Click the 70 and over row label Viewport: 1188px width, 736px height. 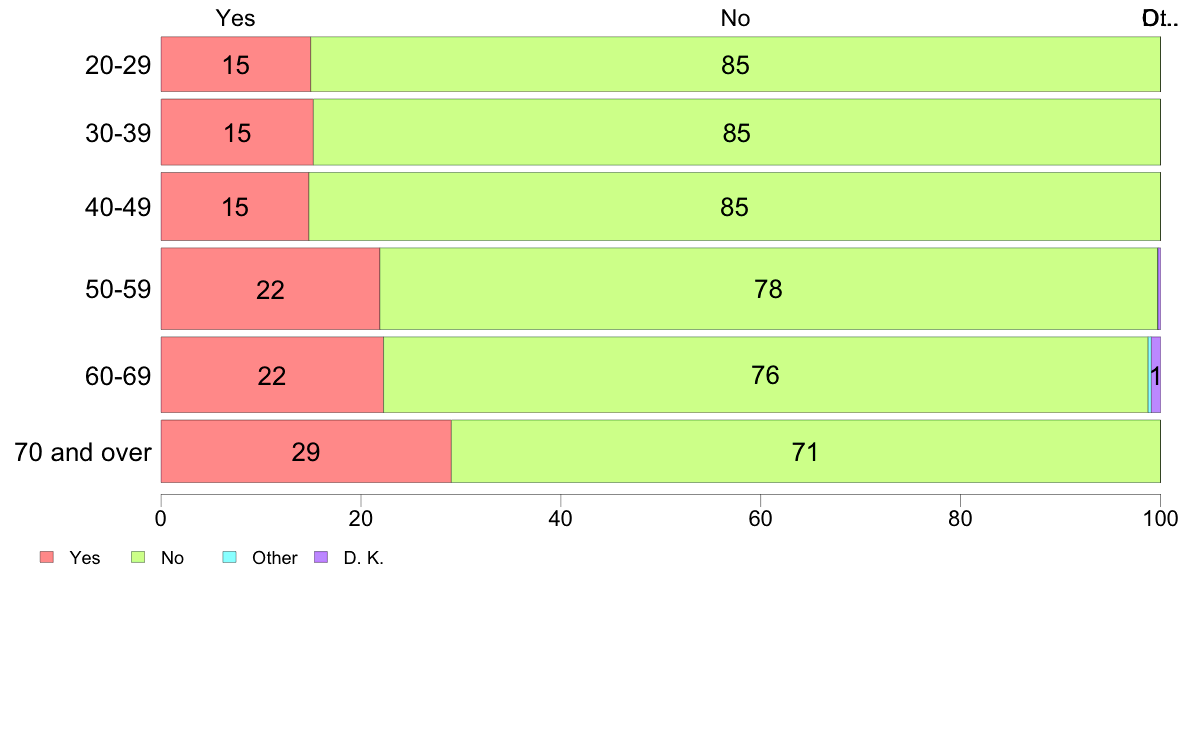pyautogui.click(x=83, y=453)
